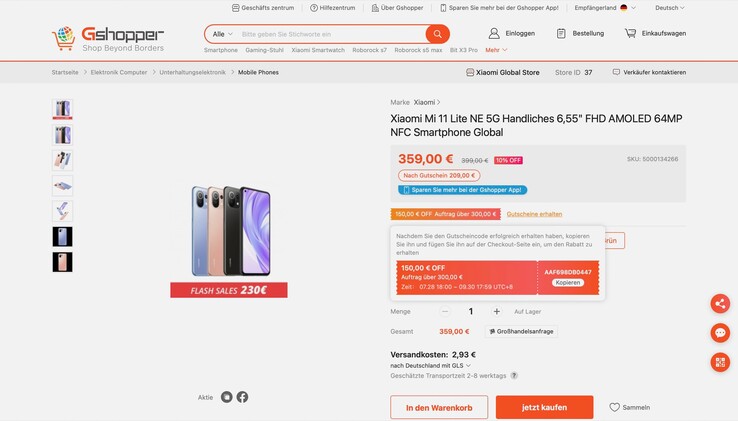738x421 pixels.
Task: Expand the Deutsch language dropdown
Action: (x=670, y=7)
